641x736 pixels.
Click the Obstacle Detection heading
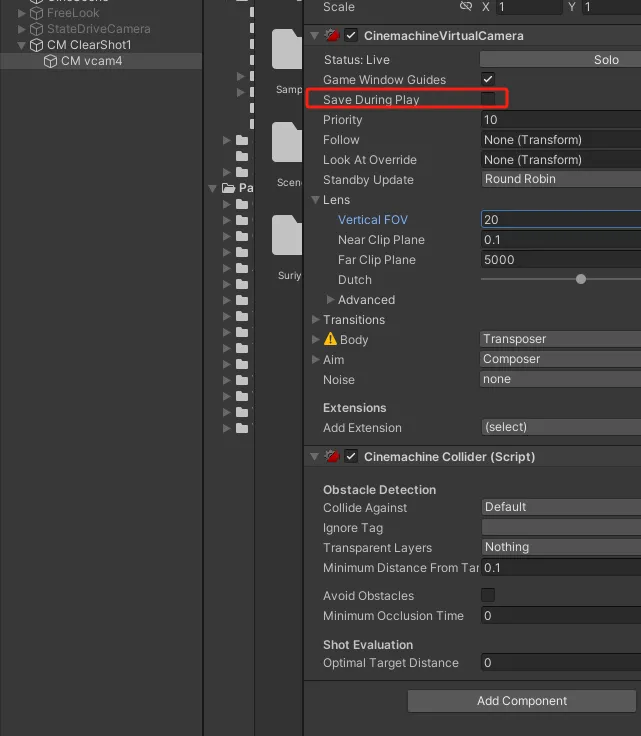point(379,490)
